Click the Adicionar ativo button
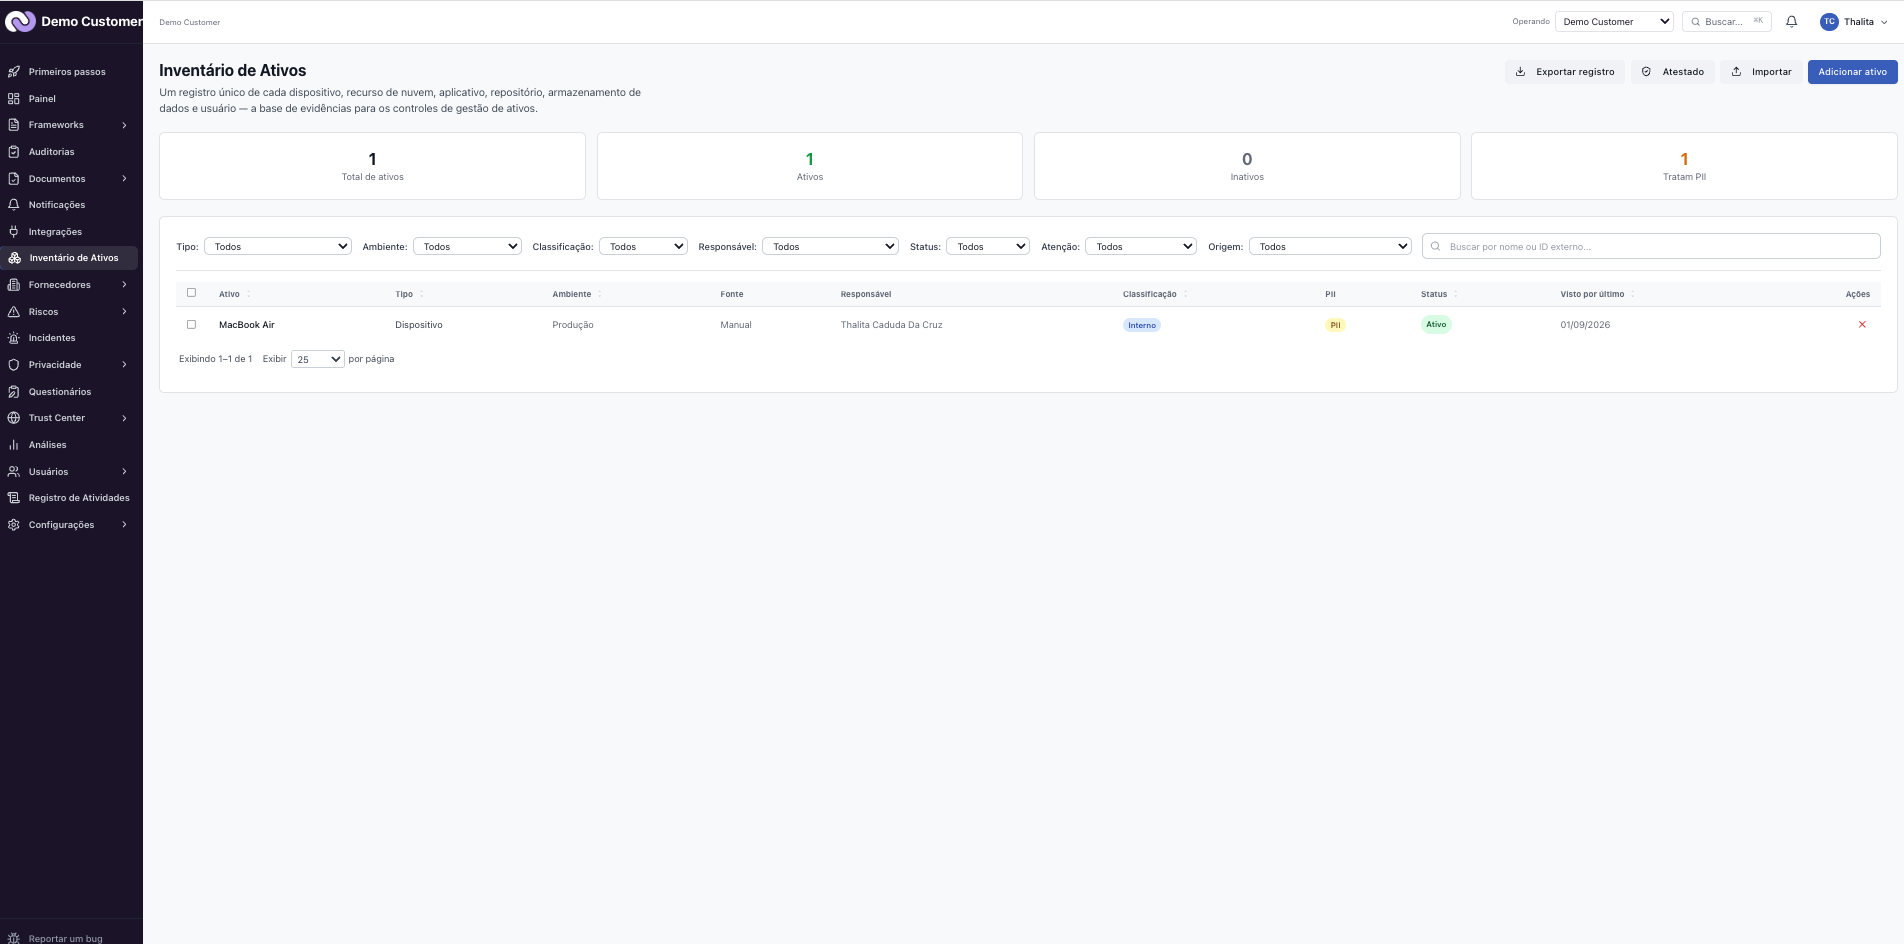 pyautogui.click(x=1852, y=72)
